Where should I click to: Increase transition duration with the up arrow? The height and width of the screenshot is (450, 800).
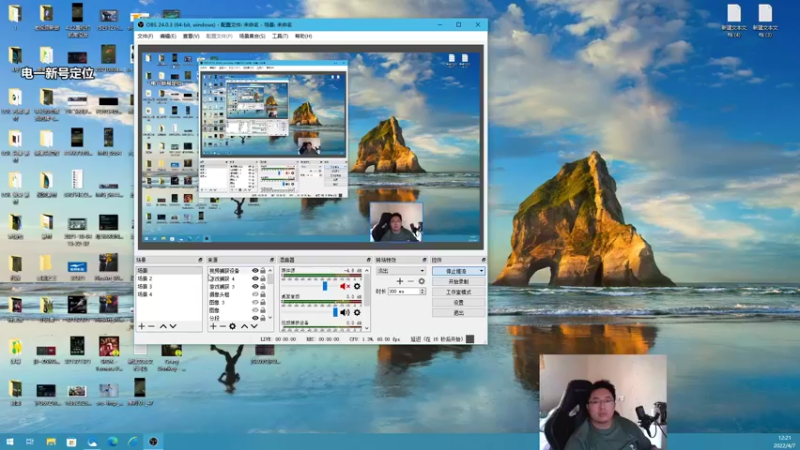pyautogui.click(x=422, y=289)
